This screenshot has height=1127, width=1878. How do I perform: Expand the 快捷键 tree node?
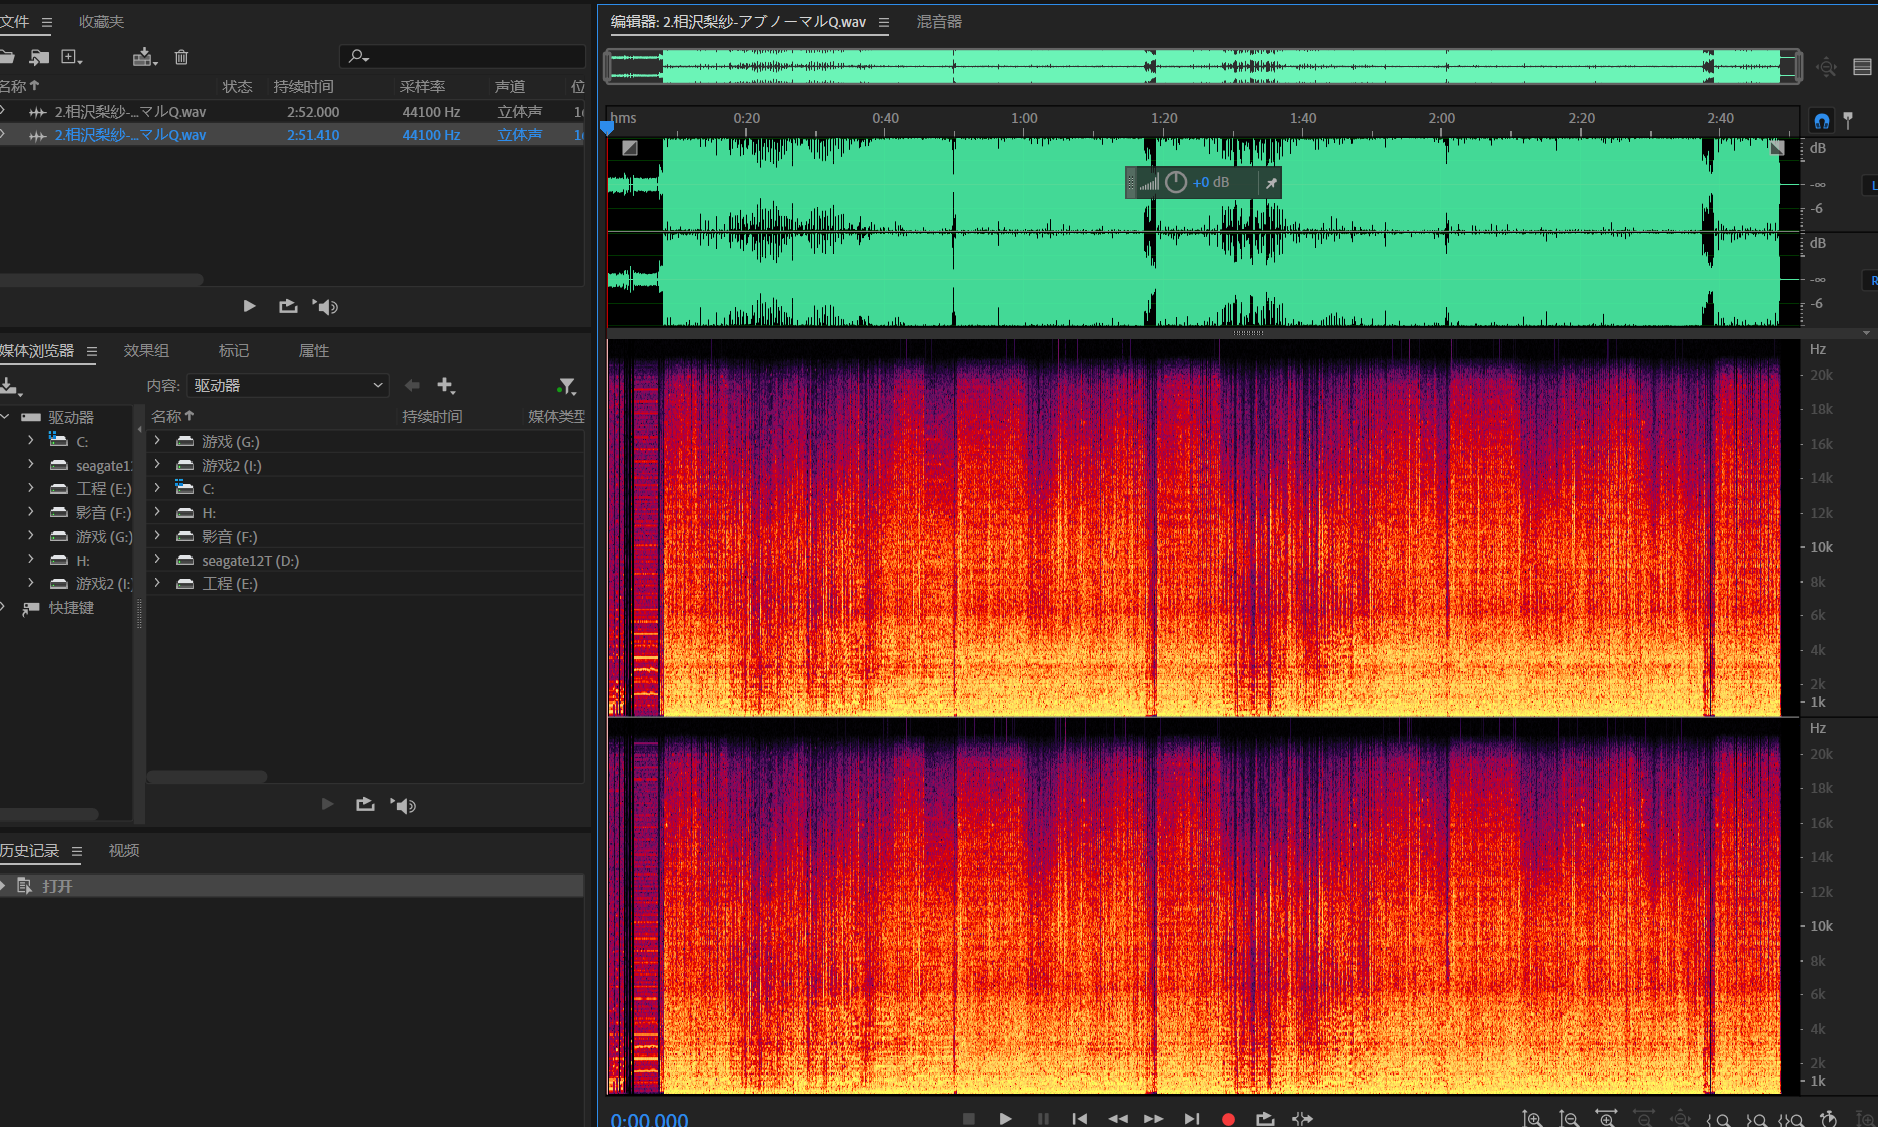(x=4, y=607)
